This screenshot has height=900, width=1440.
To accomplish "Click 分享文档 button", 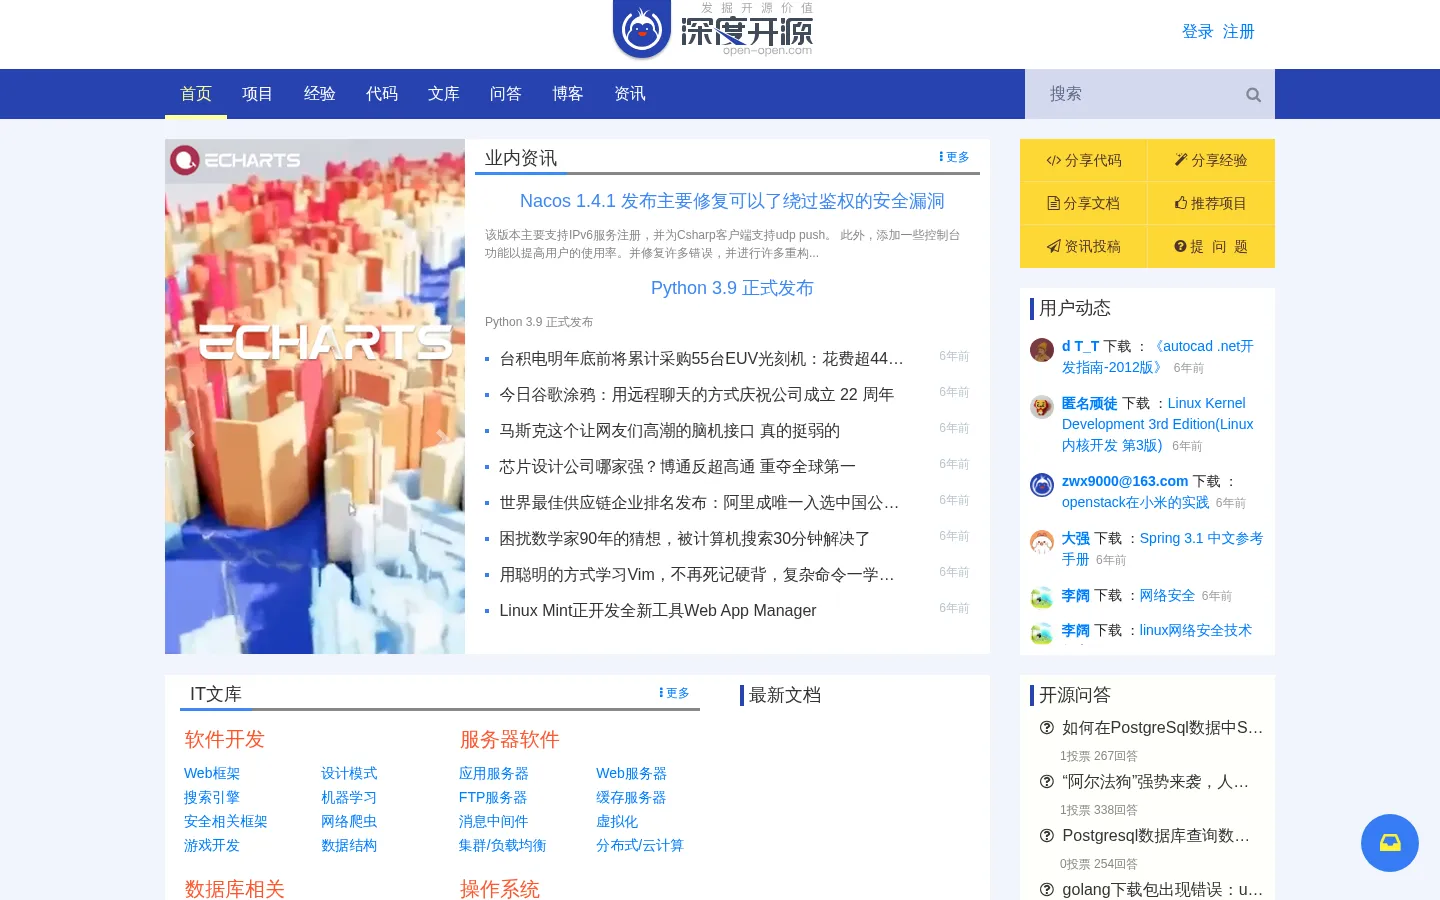I will tap(1084, 203).
